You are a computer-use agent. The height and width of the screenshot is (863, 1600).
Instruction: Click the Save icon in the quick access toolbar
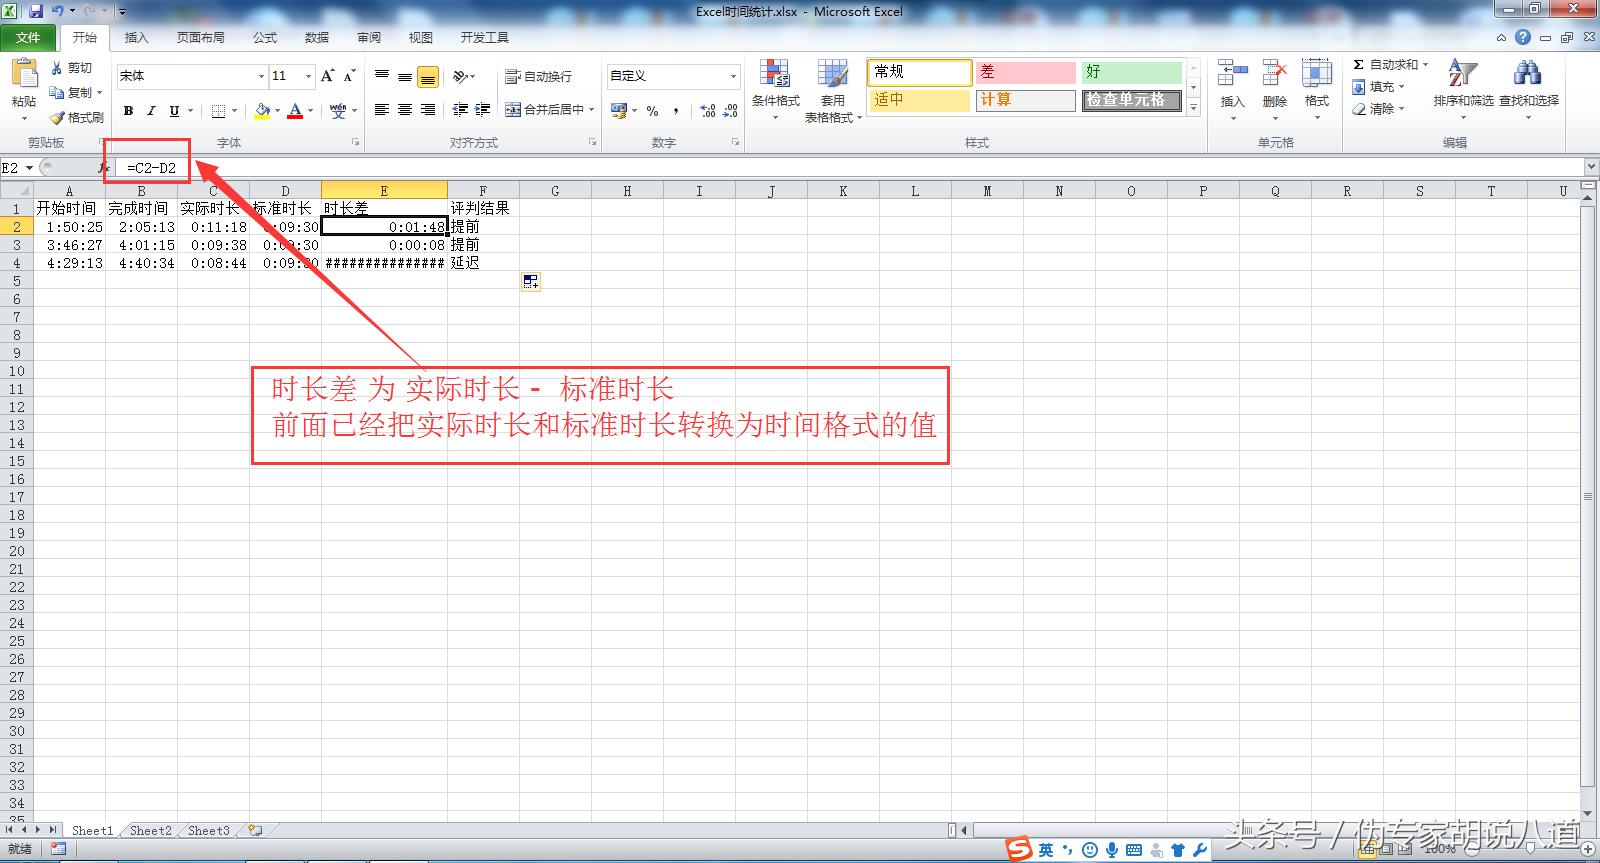click(x=36, y=11)
